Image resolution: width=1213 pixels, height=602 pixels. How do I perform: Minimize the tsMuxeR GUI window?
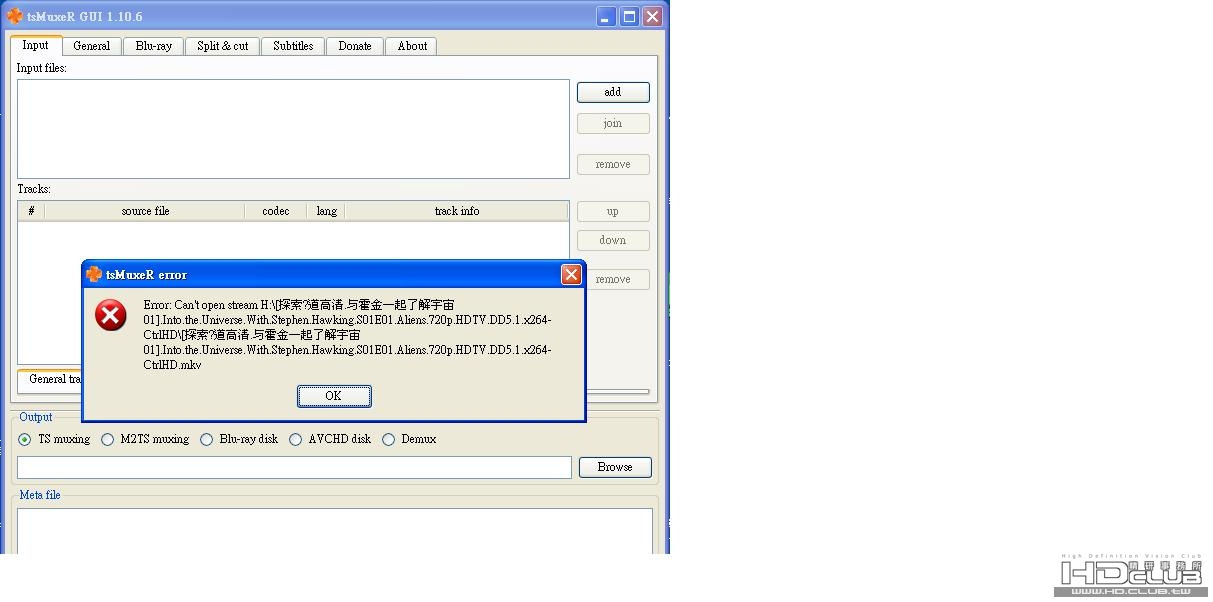coord(606,16)
